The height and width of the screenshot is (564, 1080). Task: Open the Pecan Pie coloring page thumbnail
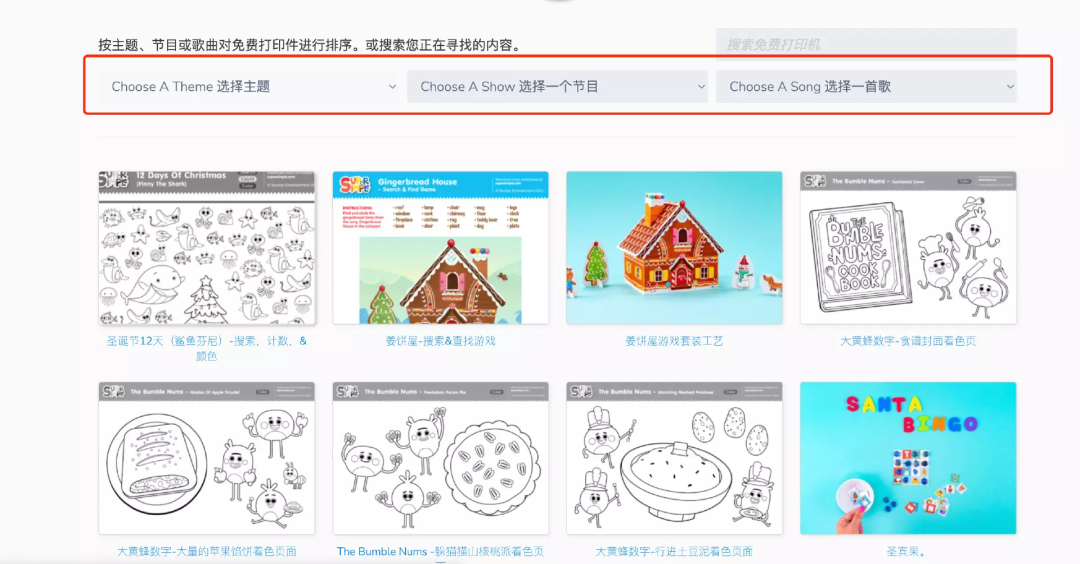point(440,458)
